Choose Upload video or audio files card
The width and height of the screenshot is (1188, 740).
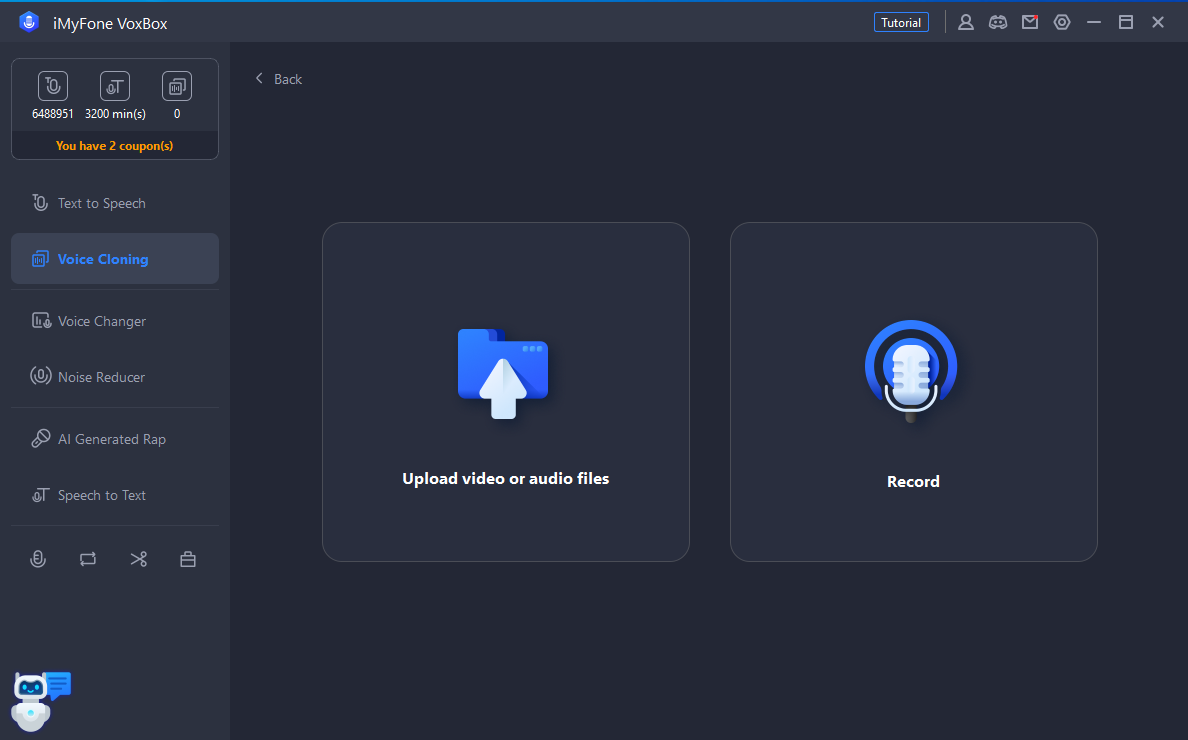click(505, 391)
